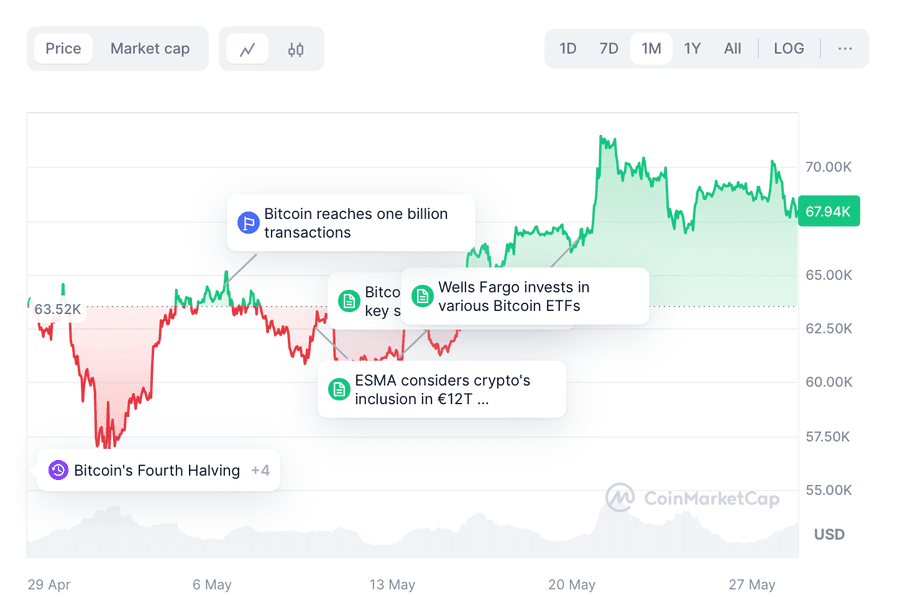Image resolution: width=900 pixels, height=597 pixels.
Task: Click the 67.94K current price label
Action: point(828,211)
